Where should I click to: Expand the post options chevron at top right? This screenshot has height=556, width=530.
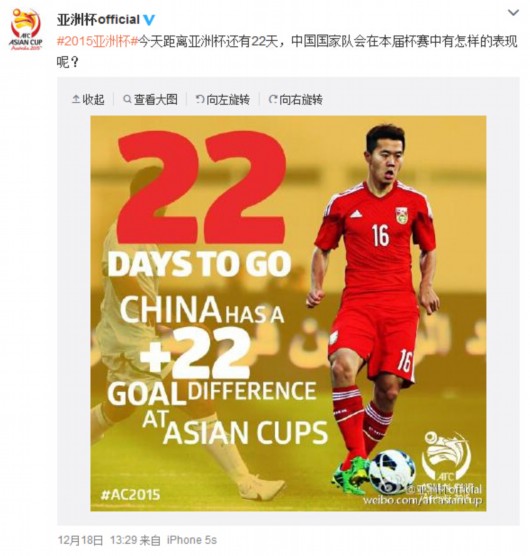(513, 13)
